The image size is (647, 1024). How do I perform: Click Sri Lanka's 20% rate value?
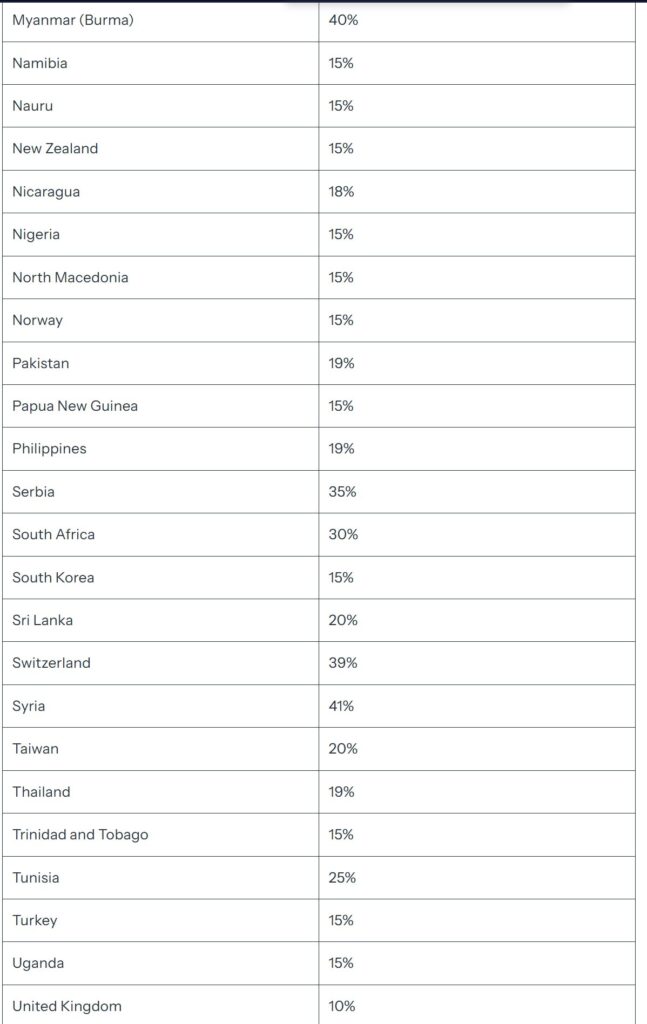(343, 620)
